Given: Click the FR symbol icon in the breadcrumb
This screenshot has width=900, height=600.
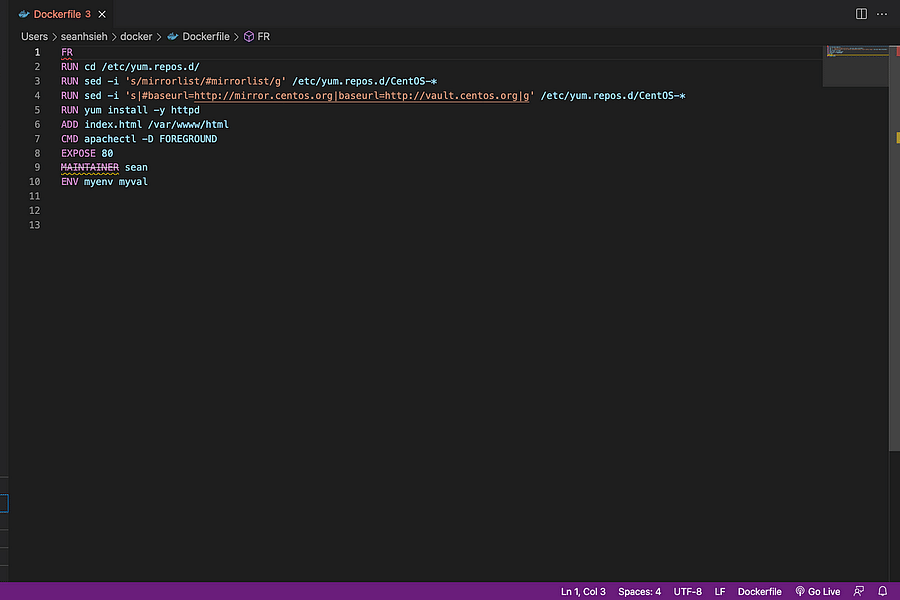Looking at the screenshot, I should tap(248, 36).
